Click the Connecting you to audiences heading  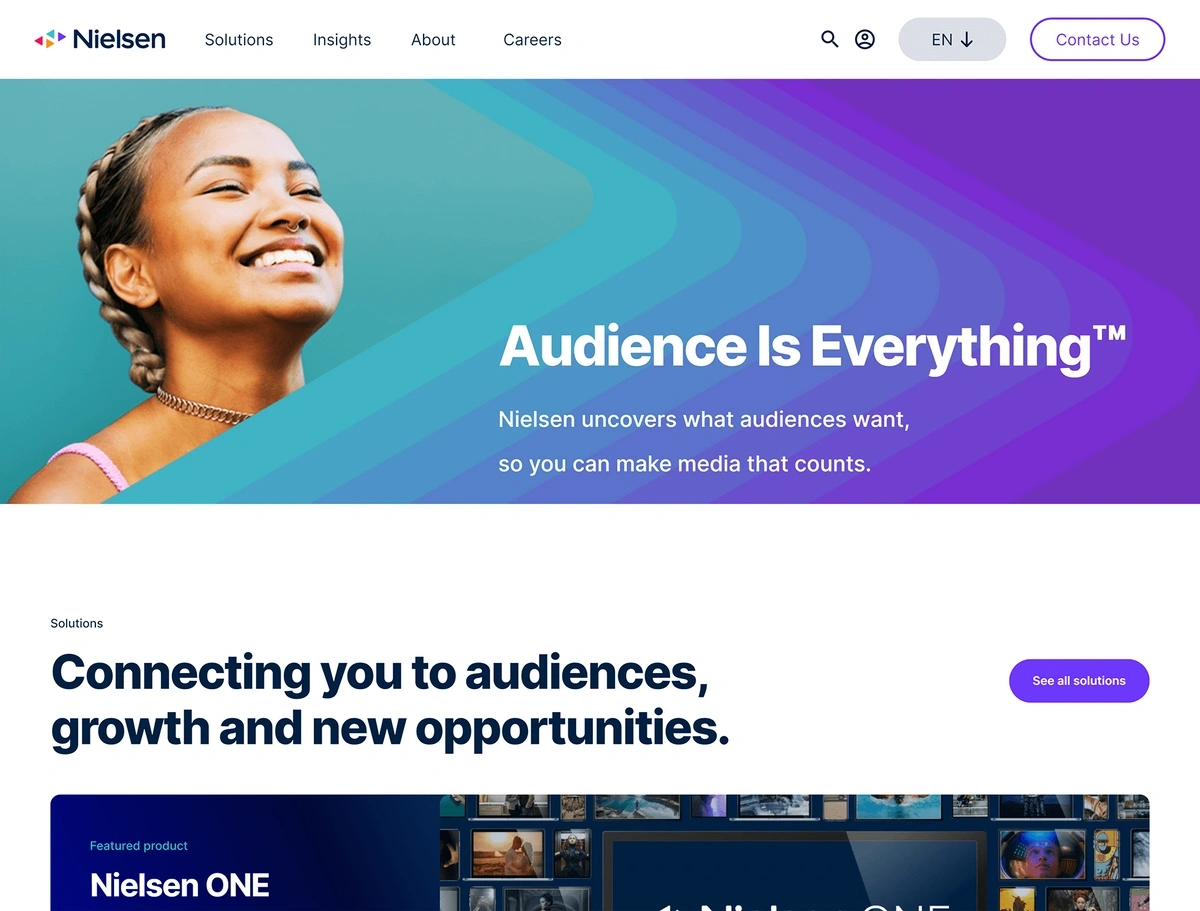[390, 700]
